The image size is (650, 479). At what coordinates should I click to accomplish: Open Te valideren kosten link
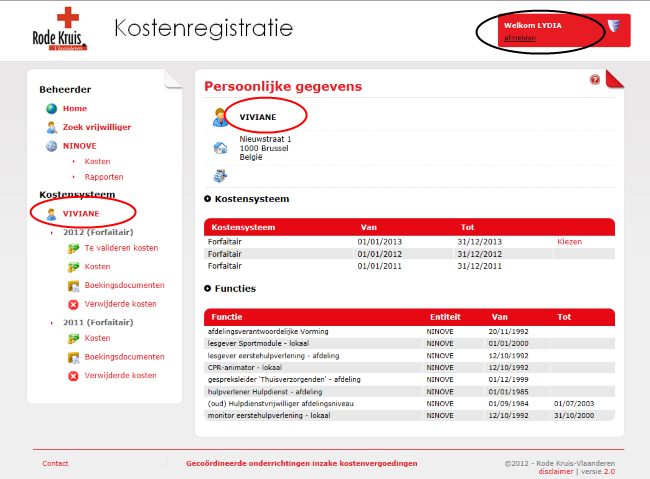pyautogui.click(x=121, y=248)
